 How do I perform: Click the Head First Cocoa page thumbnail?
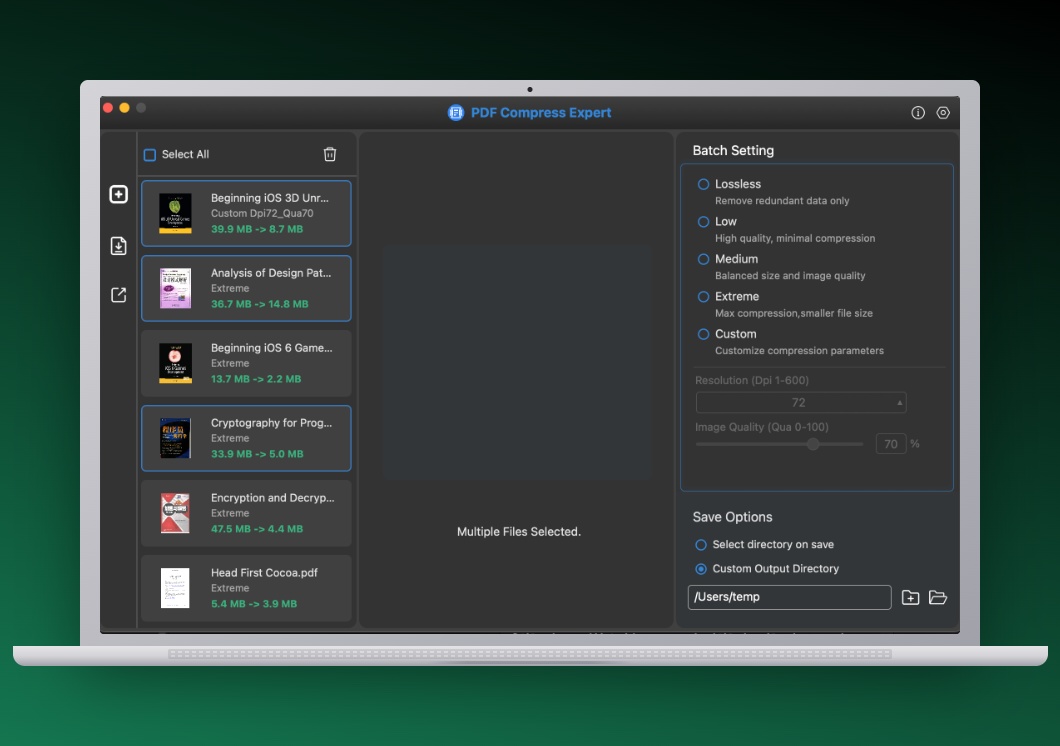[x=175, y=588]
